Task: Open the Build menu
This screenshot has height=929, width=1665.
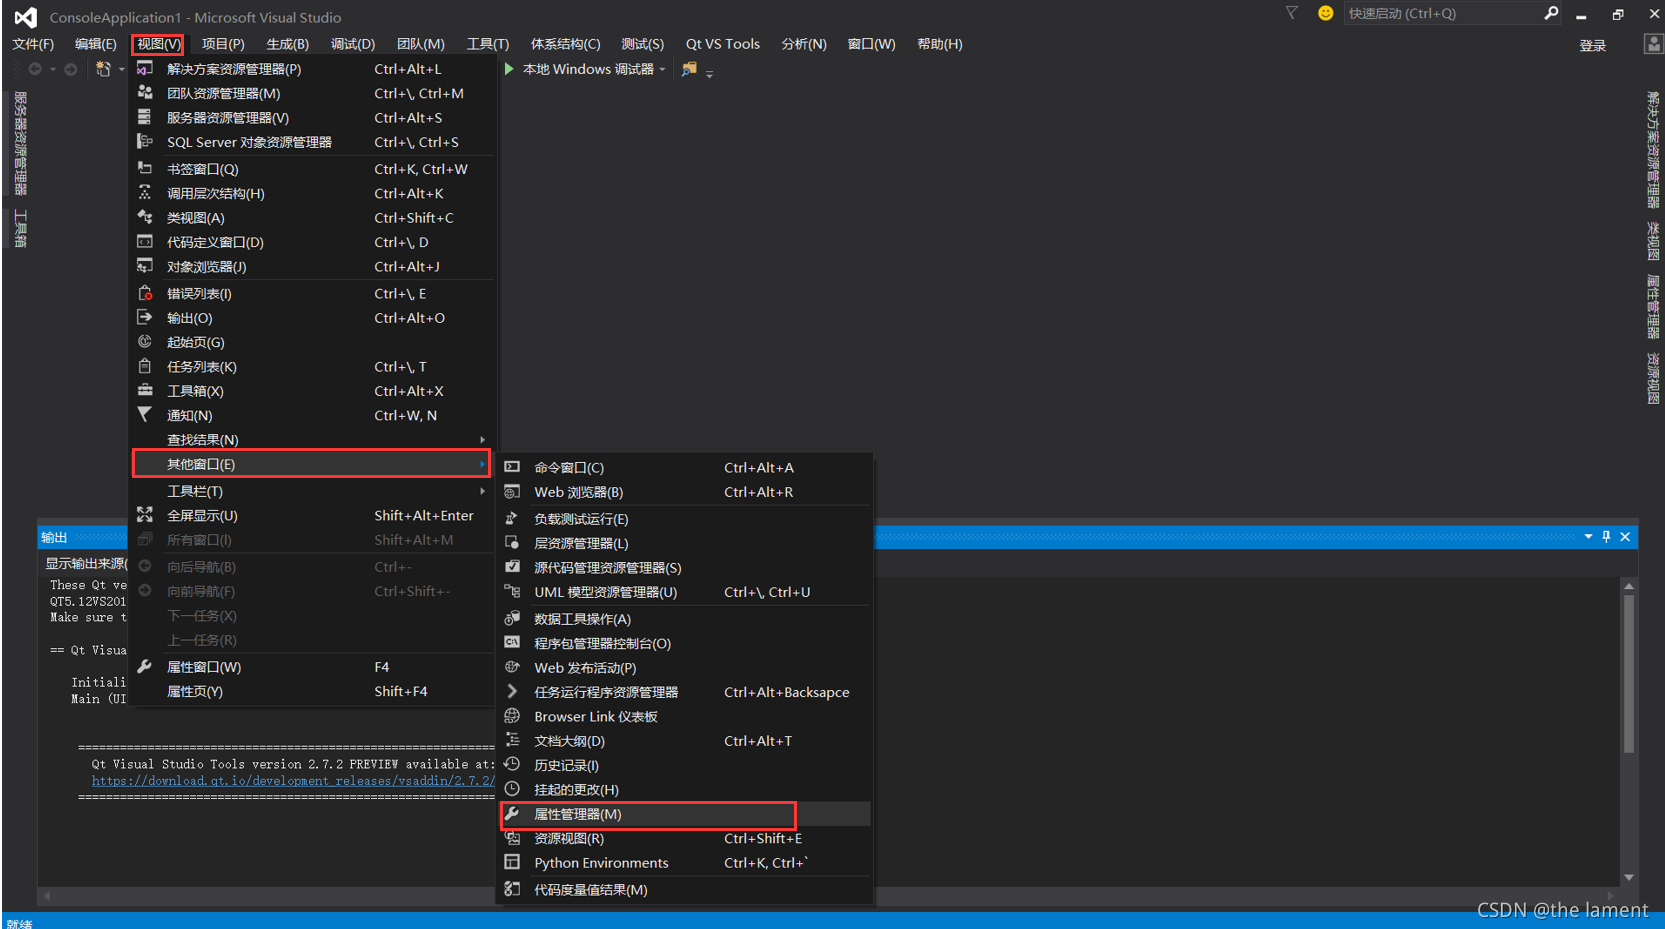Action: (288, 44)
